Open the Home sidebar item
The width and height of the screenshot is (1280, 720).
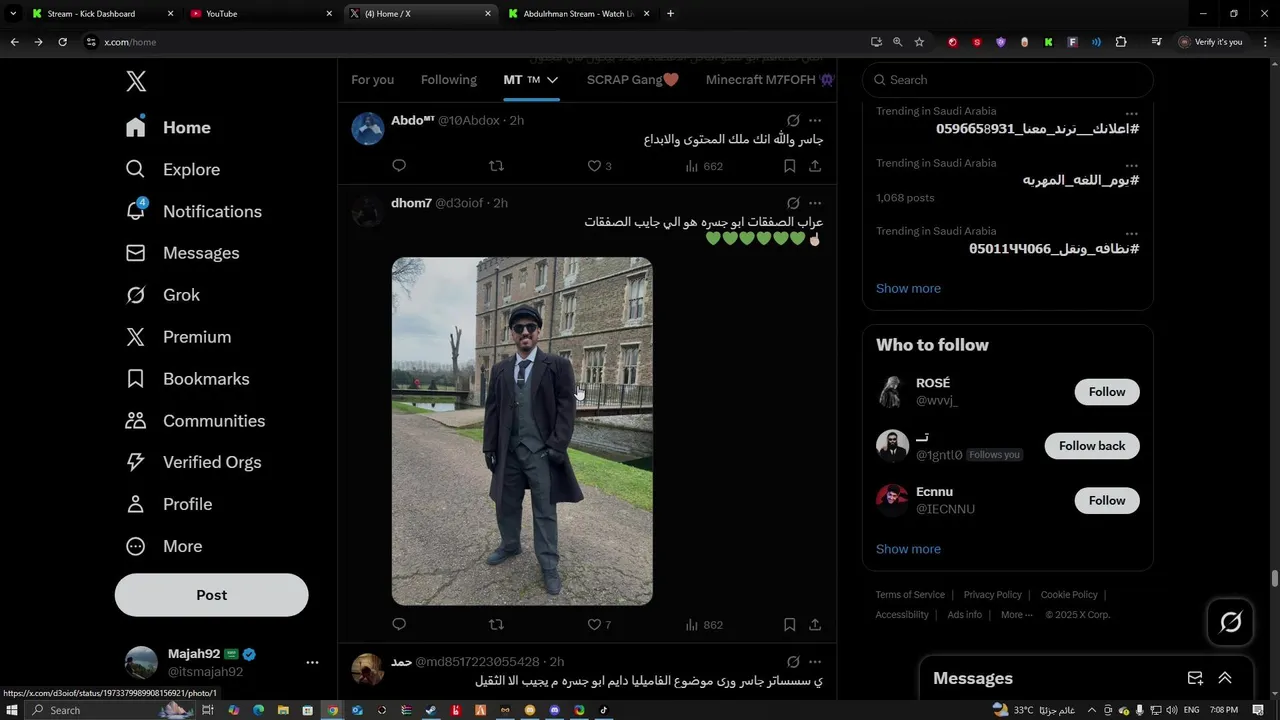[168, 127]
